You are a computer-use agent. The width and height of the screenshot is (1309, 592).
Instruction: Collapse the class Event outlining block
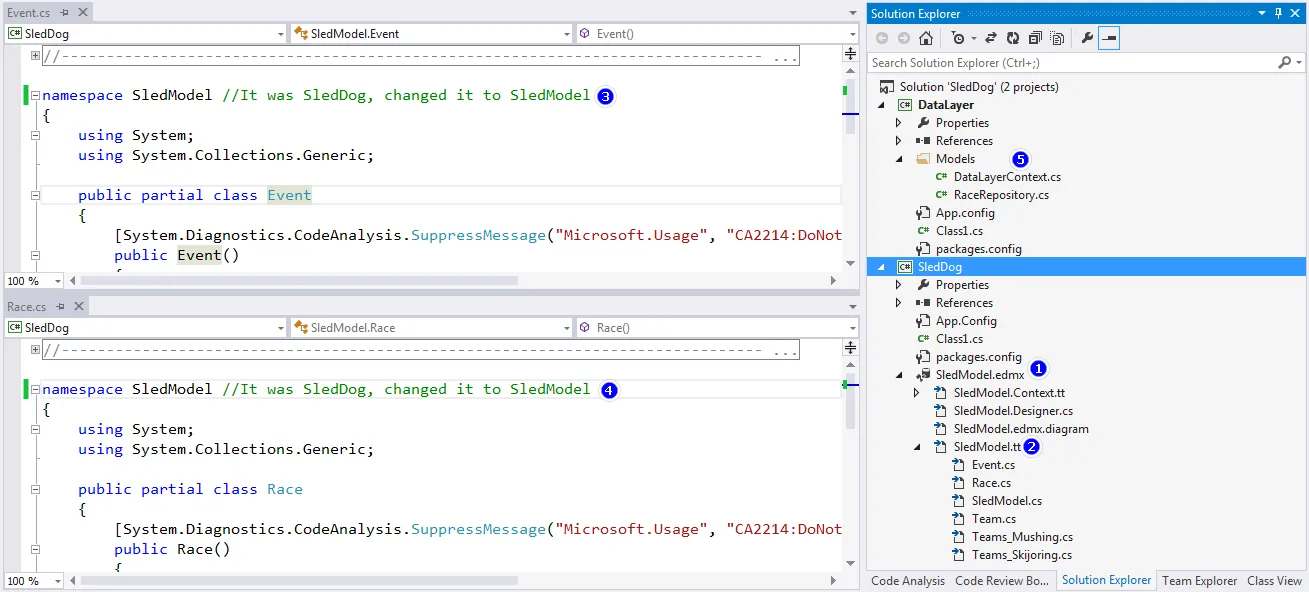click(x=35, y=196)
